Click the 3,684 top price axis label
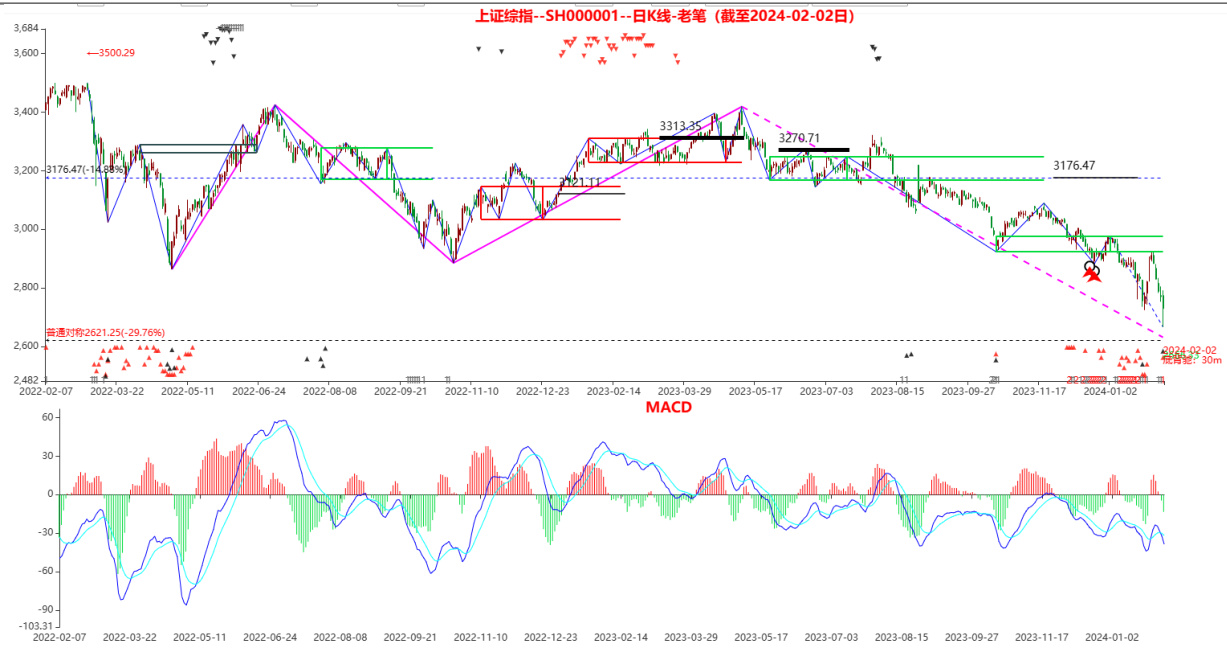 click(x=25, y=28)
